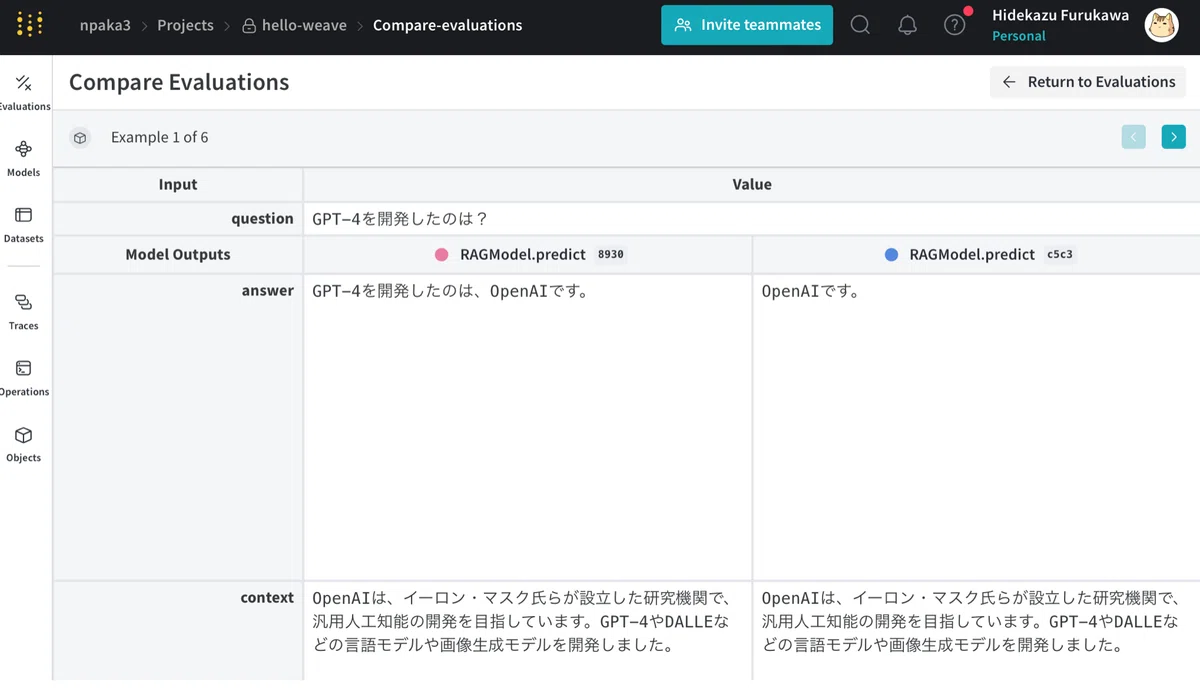
Task: Click the Value column header
Action: click(x=752, y=185)
